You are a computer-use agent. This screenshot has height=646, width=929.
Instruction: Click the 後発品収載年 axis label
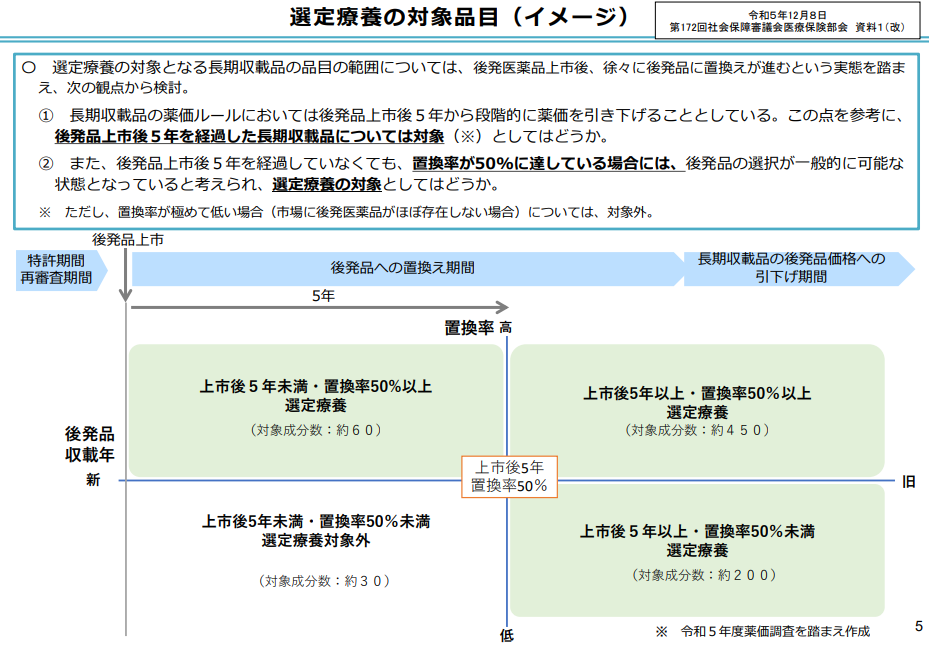pyautogui.click(x=90, y=444)
